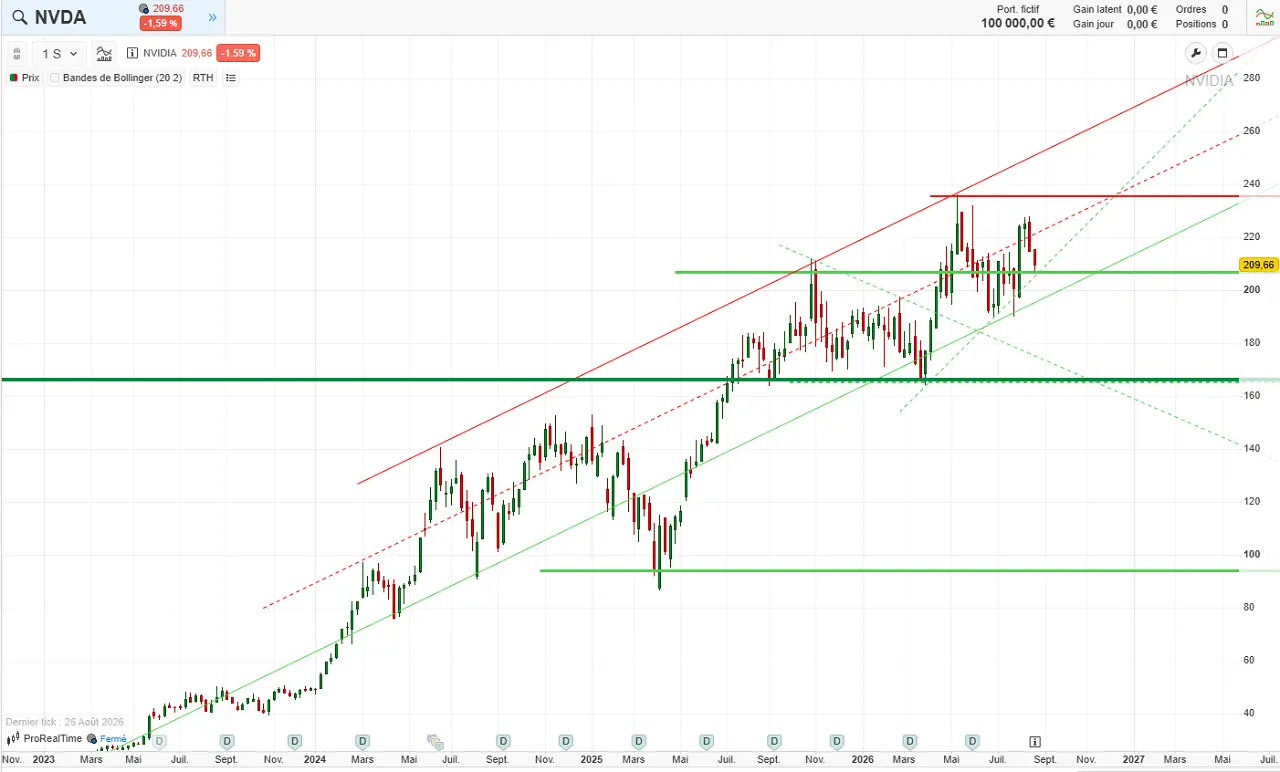Click the 2025 label on time axis
Viewport: 1280px width, 772px height.
(x=591, y=760)
